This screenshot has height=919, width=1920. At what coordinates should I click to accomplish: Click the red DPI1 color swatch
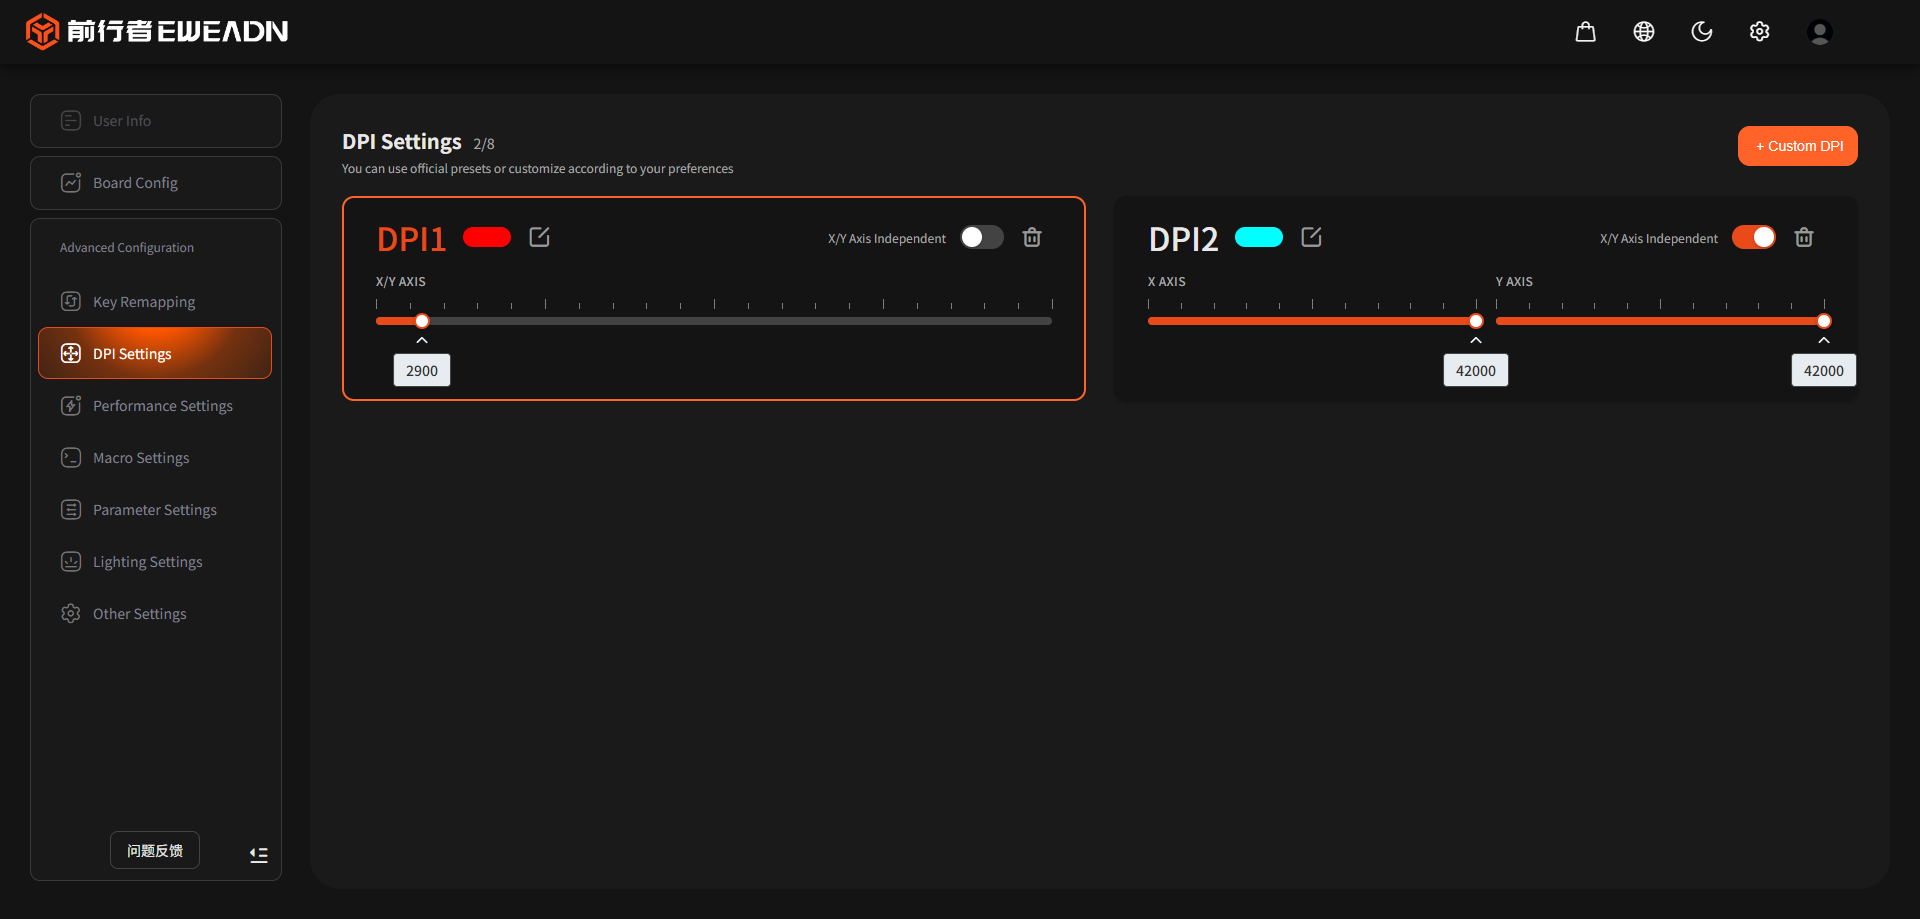click(487, 237)
